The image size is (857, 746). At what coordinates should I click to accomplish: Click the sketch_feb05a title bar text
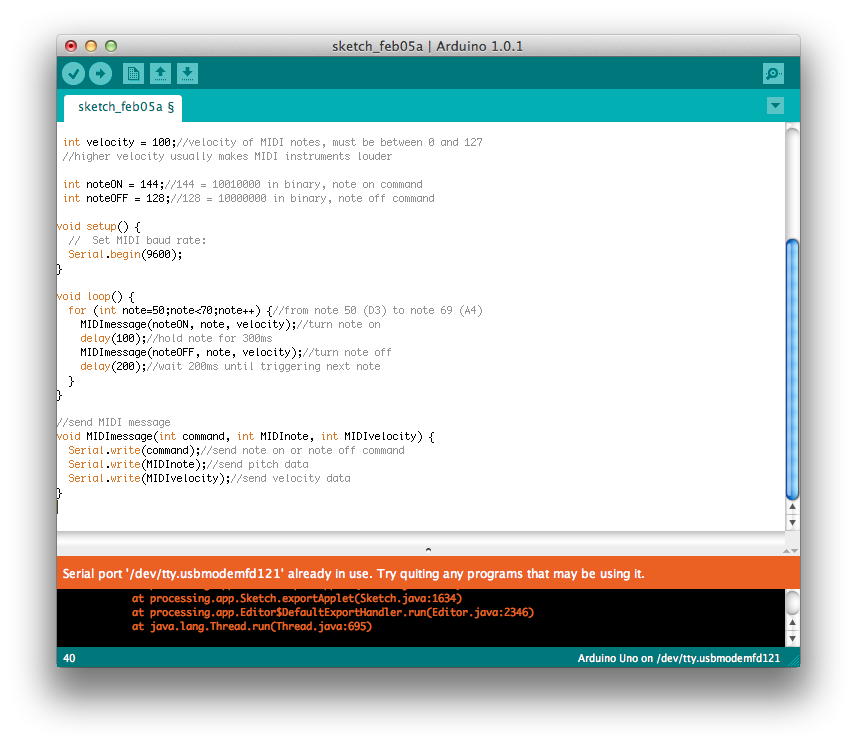[x=428, y=46]
